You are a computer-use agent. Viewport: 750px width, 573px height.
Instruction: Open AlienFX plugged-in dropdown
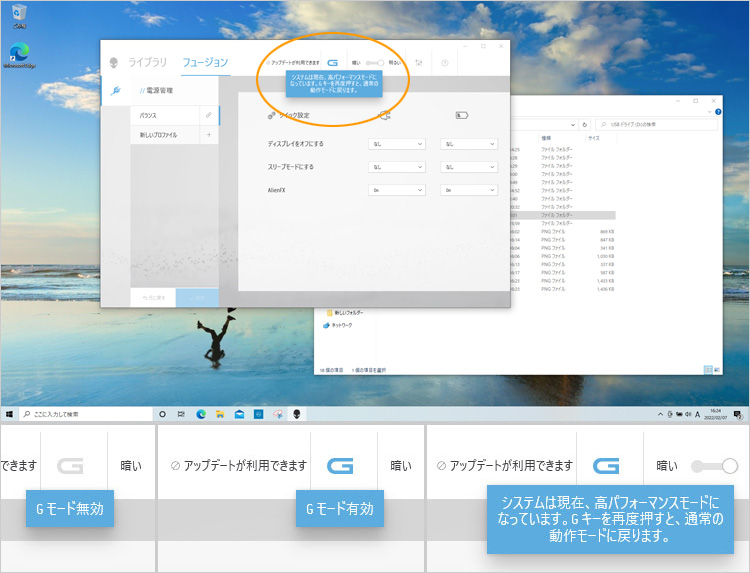coord(397,190)
